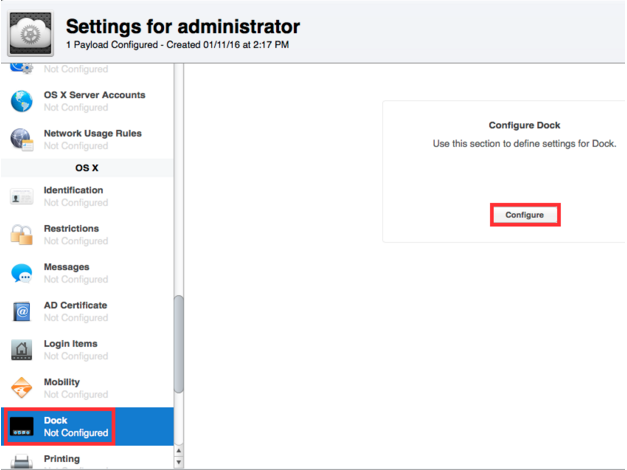
Task: Select the Messages payload label
Action: point(66,267)
